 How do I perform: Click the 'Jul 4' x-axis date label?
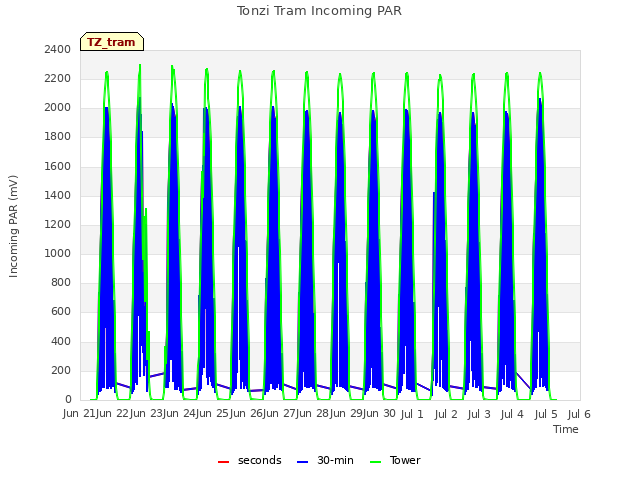[512, 414]
